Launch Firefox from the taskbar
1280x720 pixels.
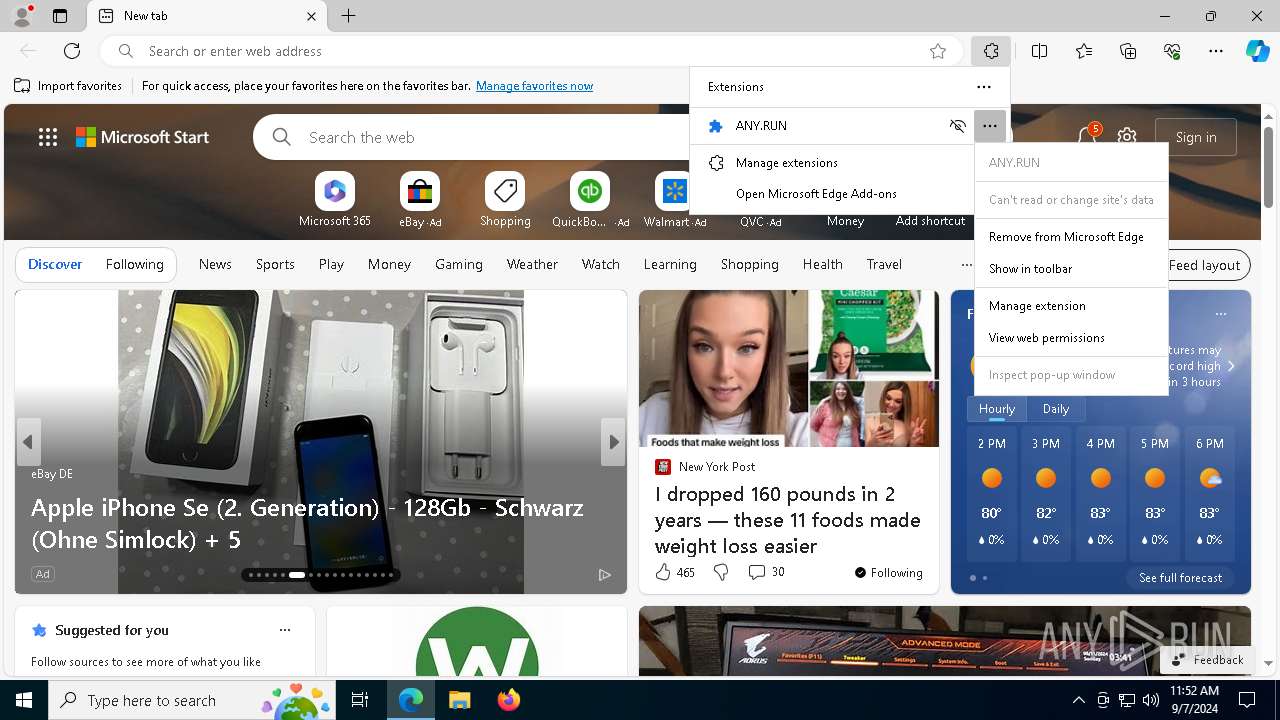point(509,700)
